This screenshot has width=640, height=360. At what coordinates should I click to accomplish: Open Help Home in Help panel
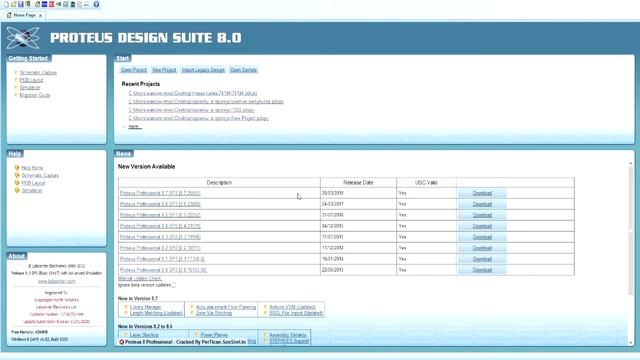tap(32, 168)
